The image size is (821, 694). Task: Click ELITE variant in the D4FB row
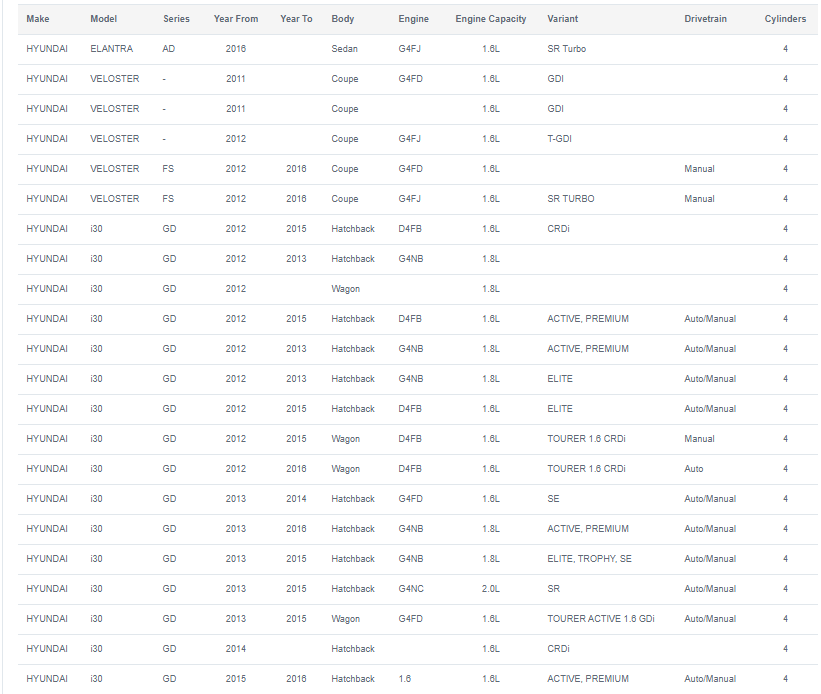click(x=560, y=409)
